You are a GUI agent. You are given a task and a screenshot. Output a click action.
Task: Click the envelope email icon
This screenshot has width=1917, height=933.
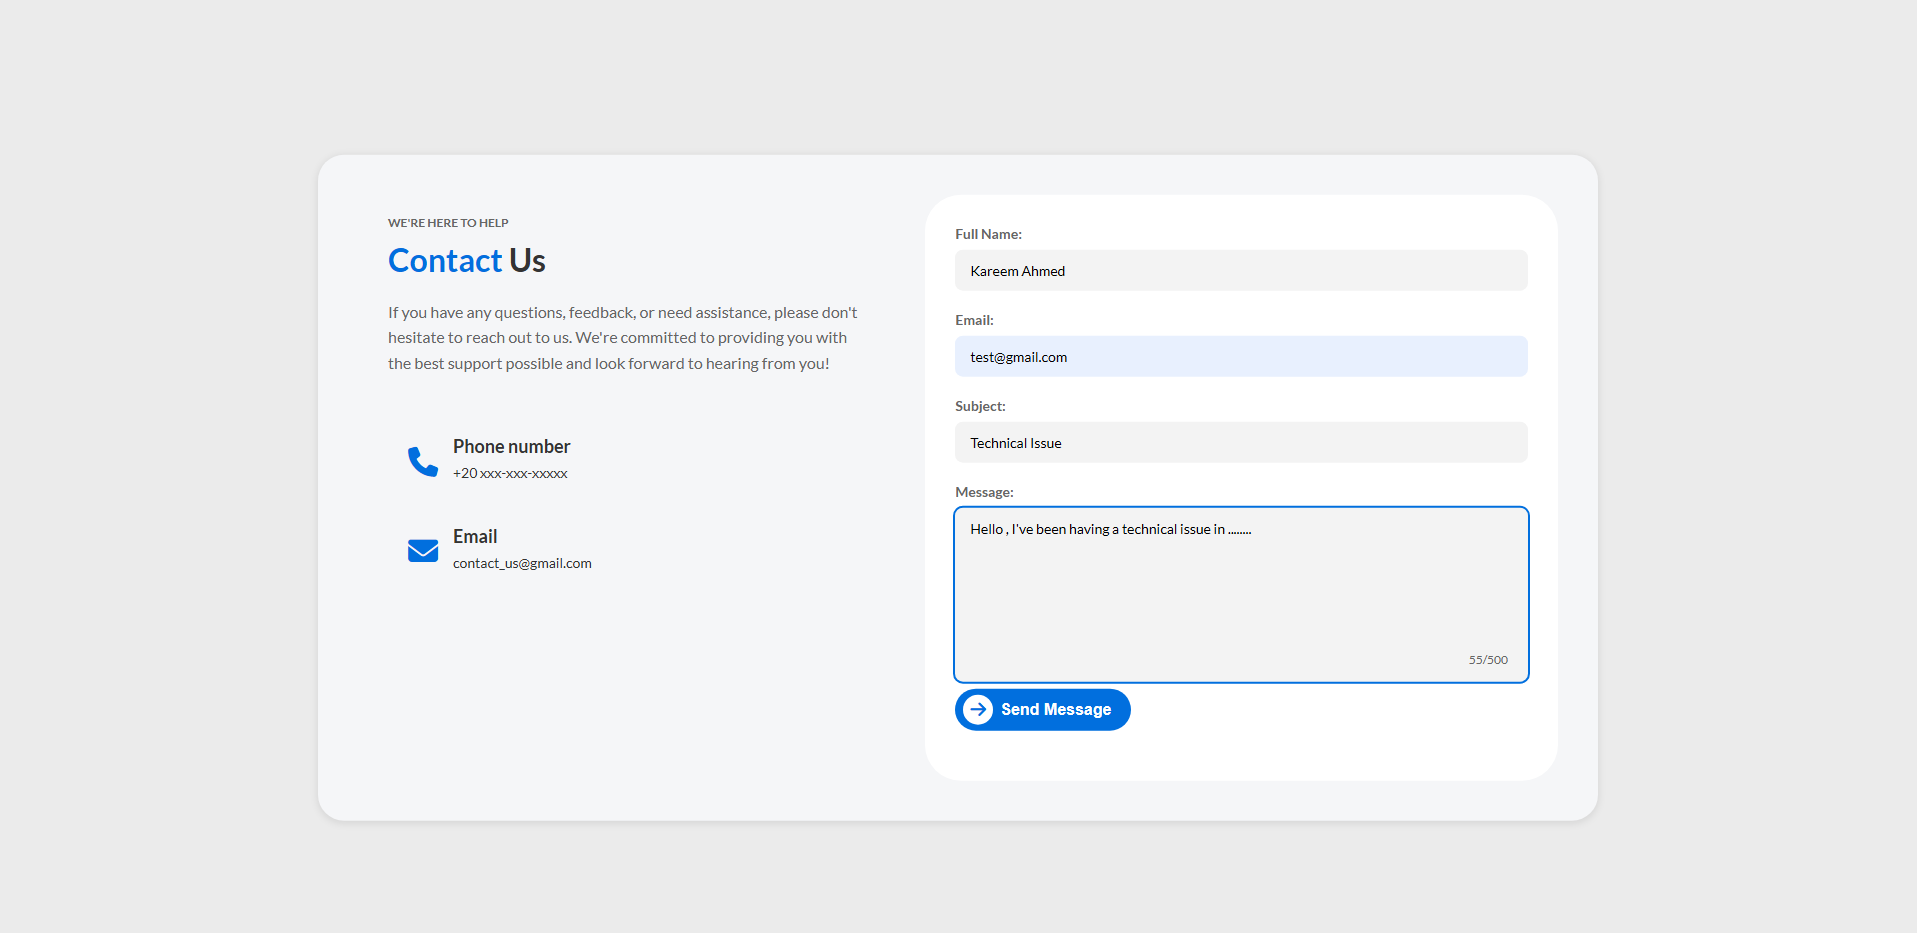click(421, 550)
